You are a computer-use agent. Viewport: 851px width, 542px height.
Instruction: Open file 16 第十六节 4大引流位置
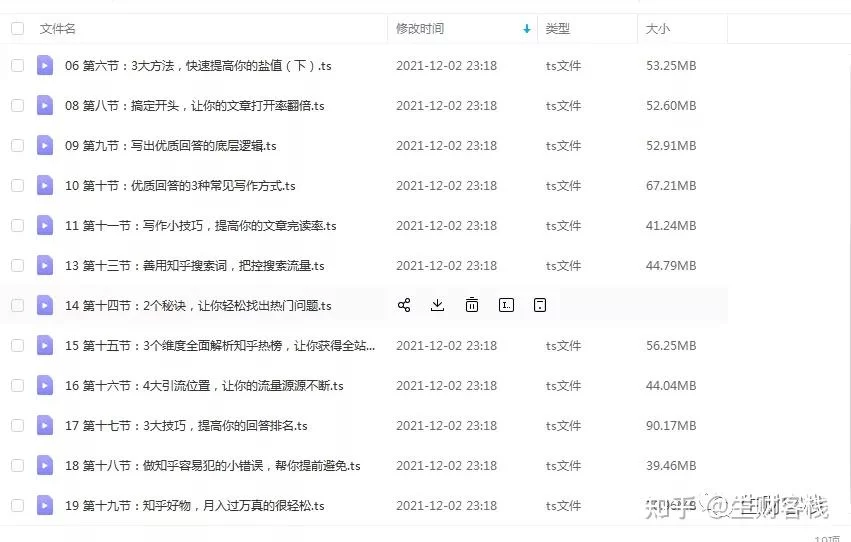pos(204,386)
